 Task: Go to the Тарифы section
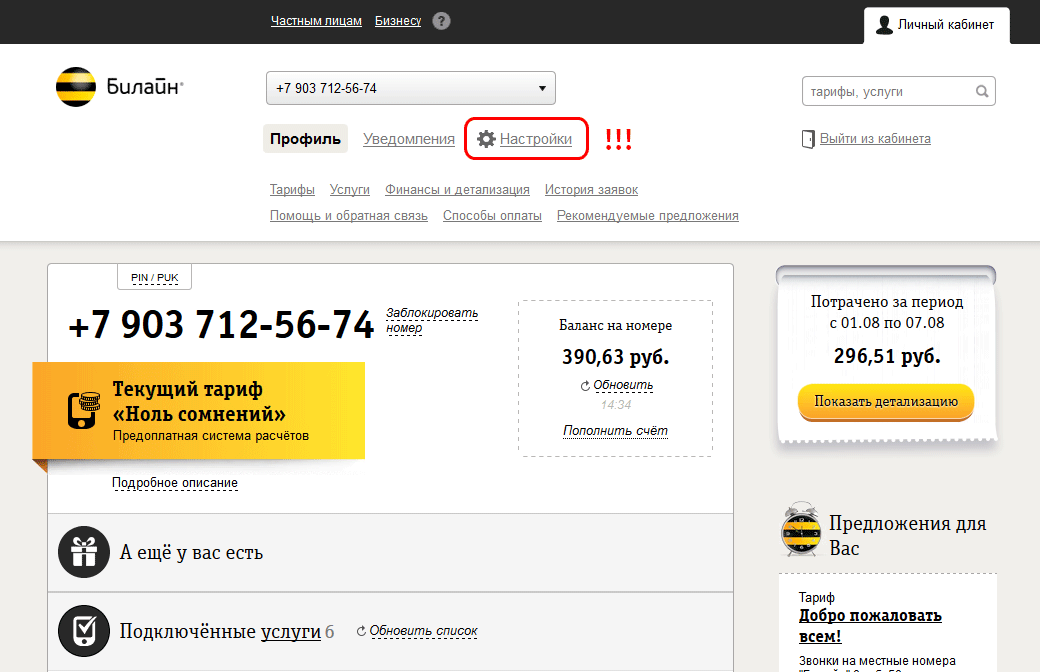[x=292, y=190]
